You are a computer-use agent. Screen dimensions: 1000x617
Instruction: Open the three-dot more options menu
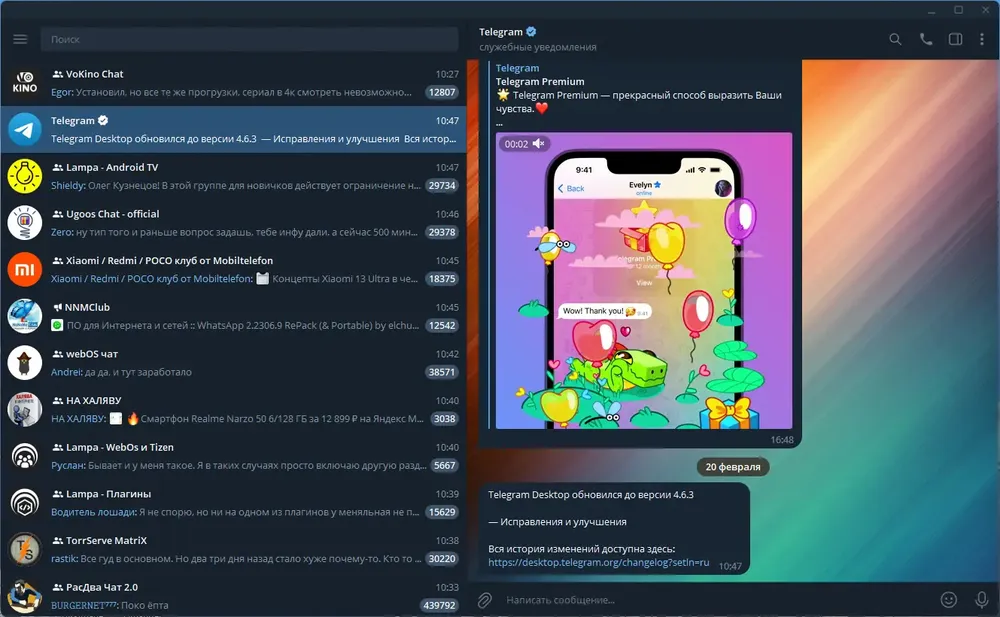(x=982, y=40)
